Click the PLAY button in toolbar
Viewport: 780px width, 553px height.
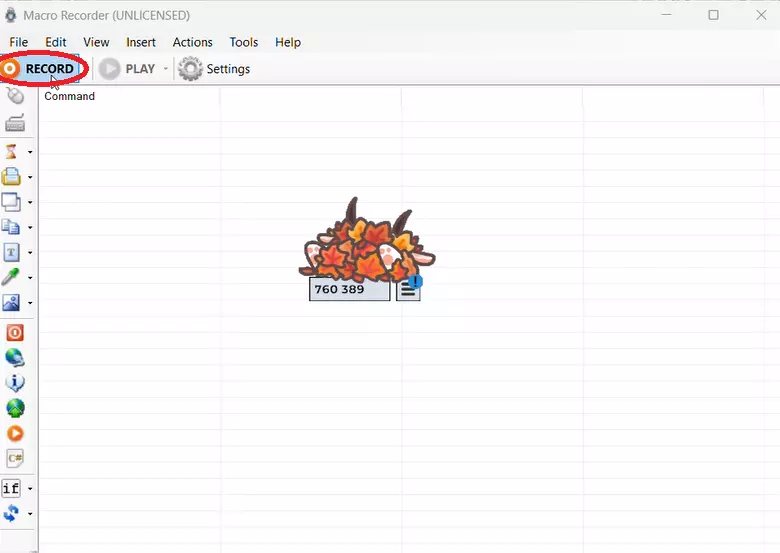pyautogui.click(x=127, y=69)
